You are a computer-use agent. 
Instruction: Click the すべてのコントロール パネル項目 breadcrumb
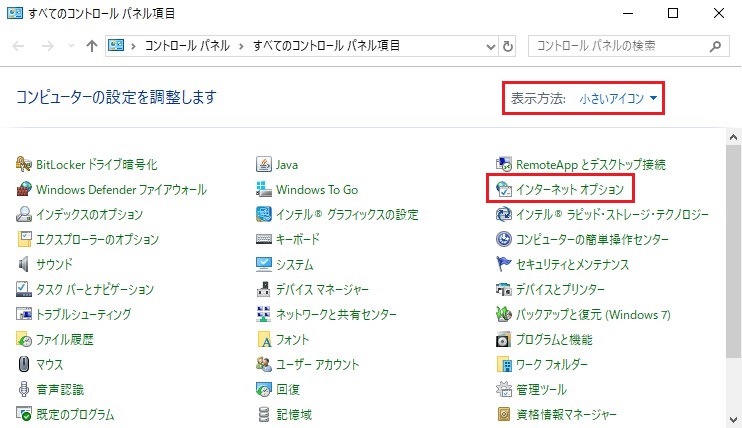click(x=326, y=46)
